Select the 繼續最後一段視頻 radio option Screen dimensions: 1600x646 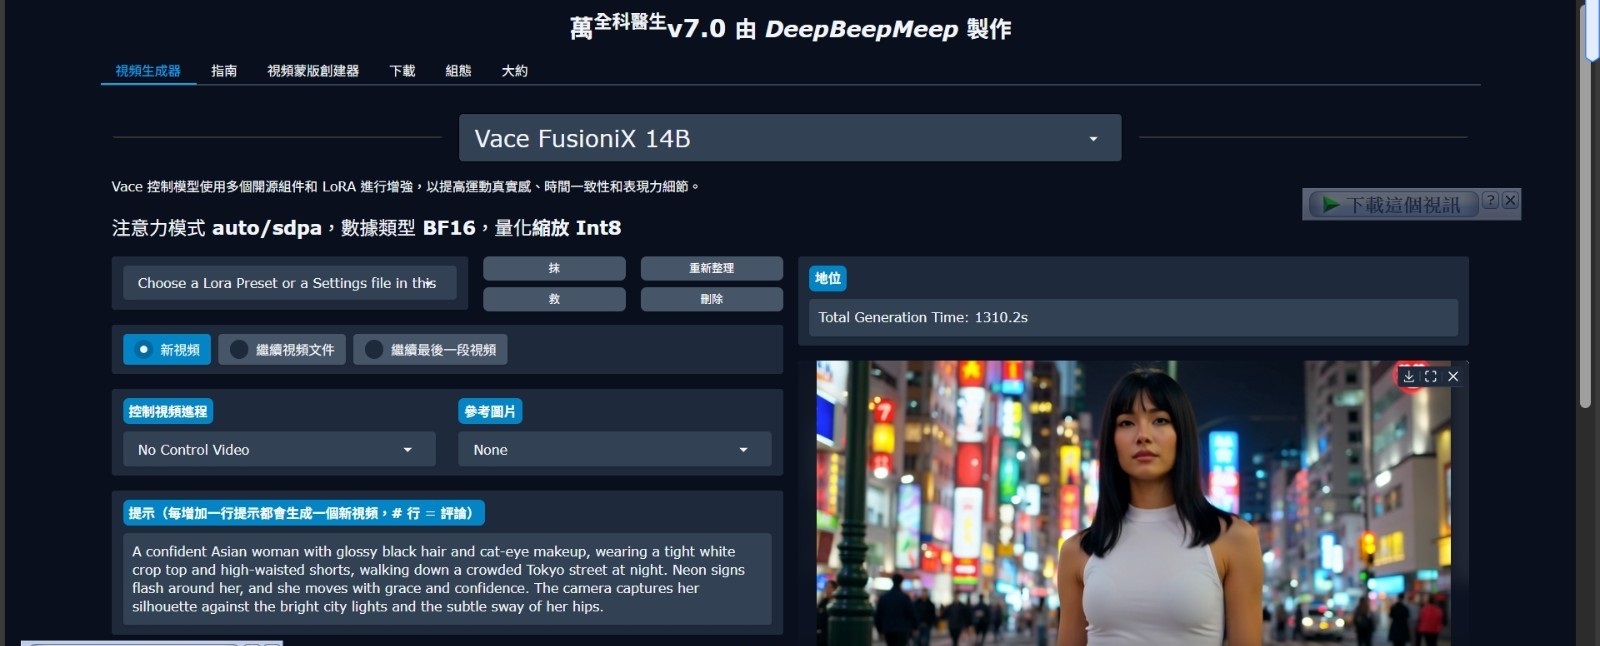tap(431, 350)
